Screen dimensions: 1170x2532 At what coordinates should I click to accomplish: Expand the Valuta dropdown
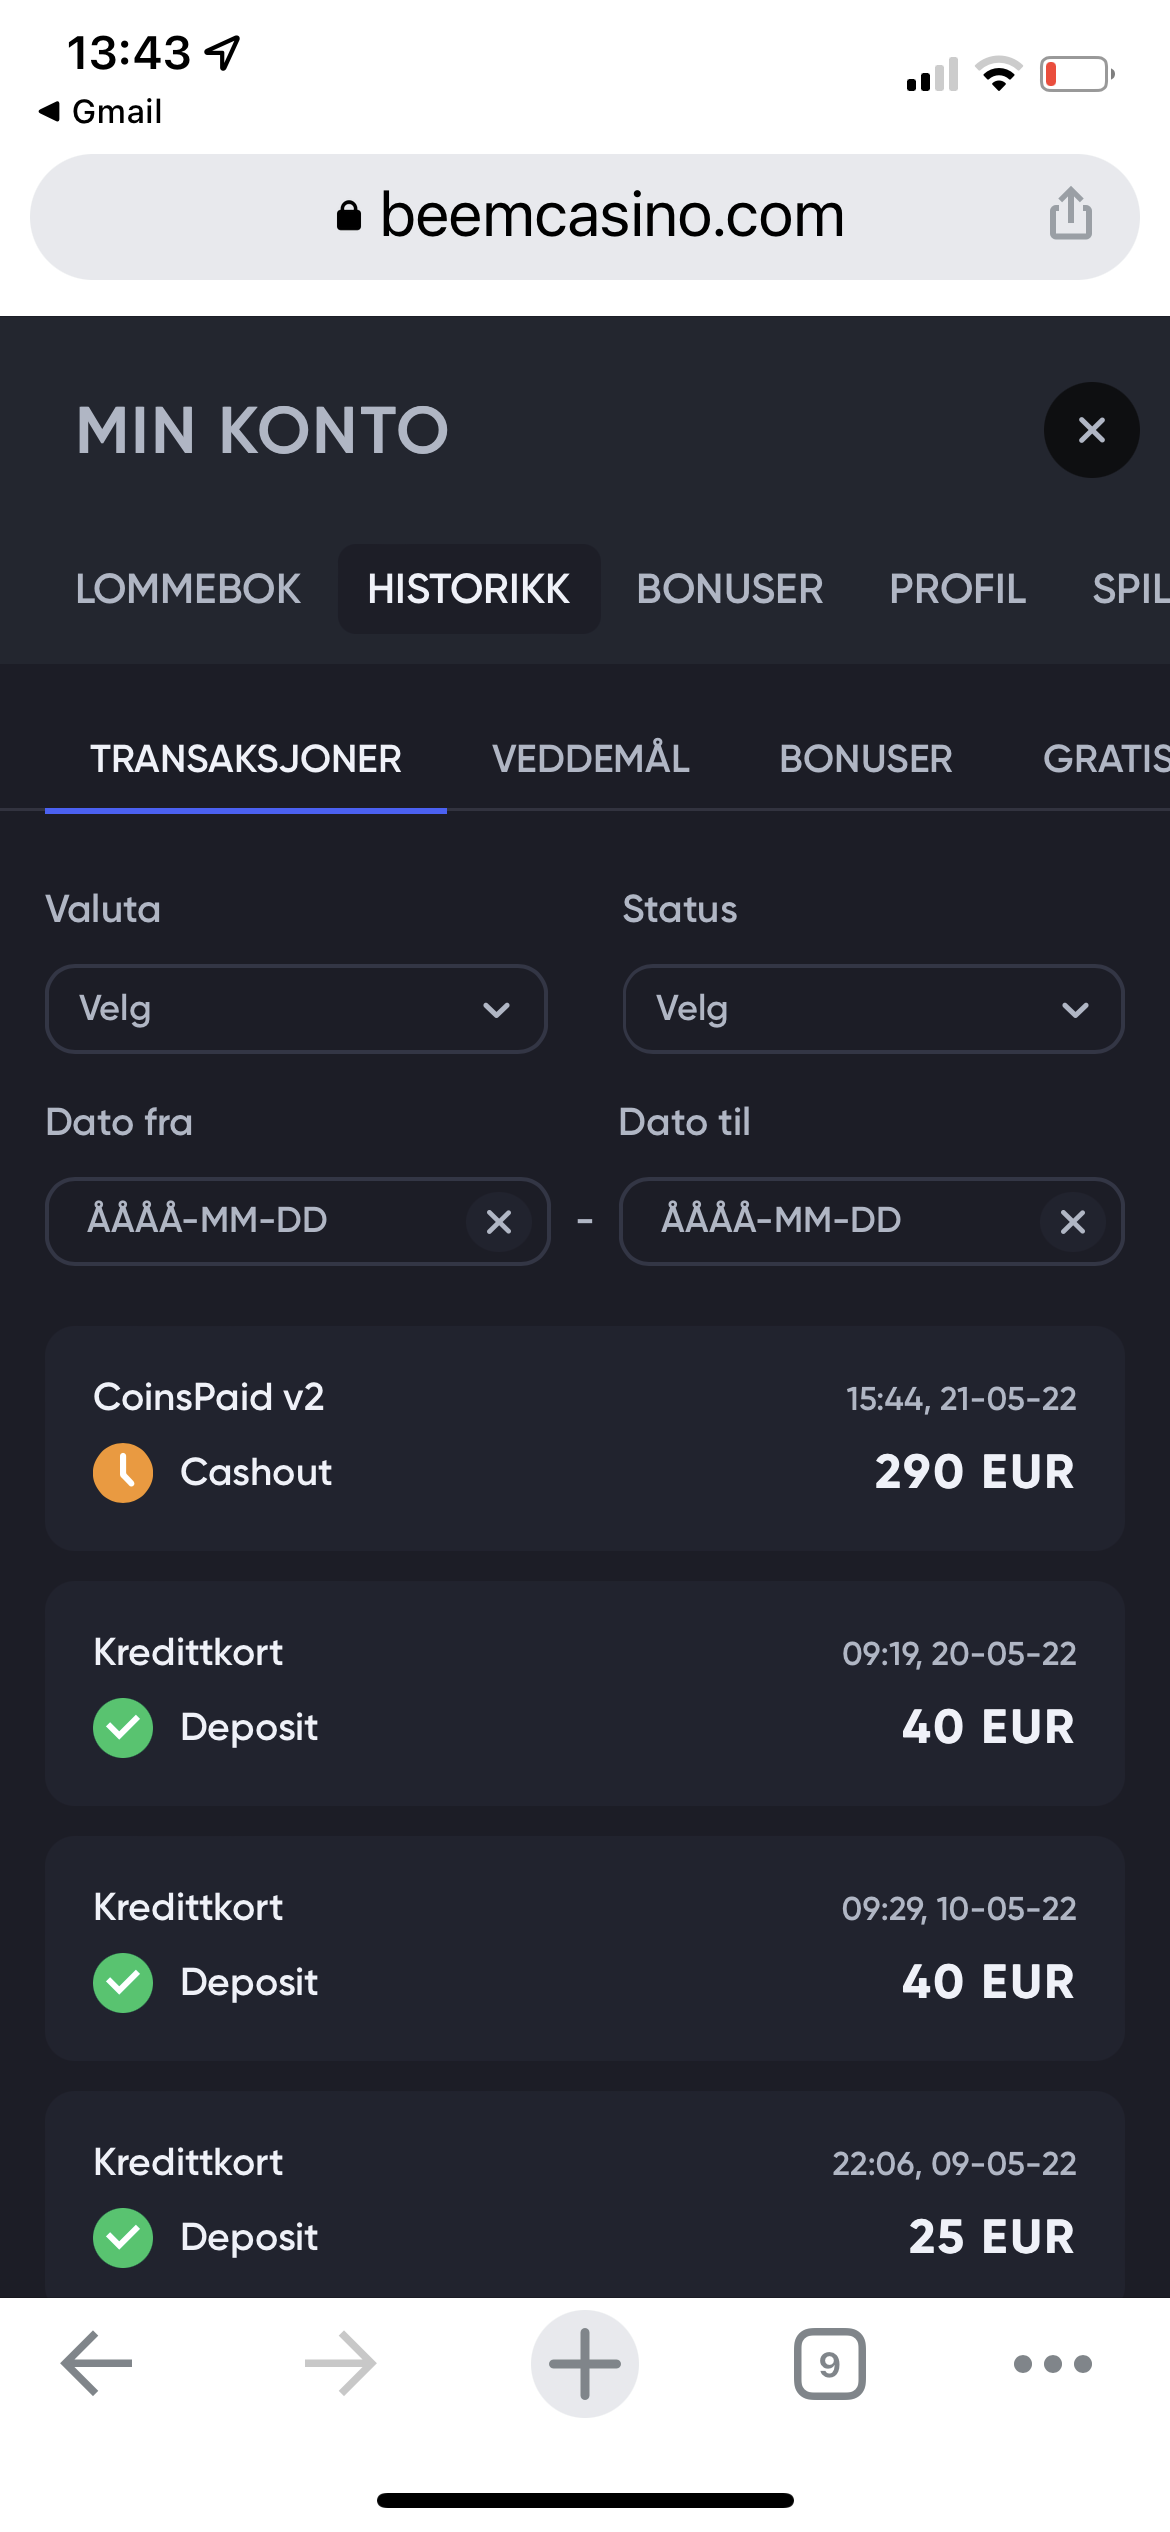pos(296,1008)
